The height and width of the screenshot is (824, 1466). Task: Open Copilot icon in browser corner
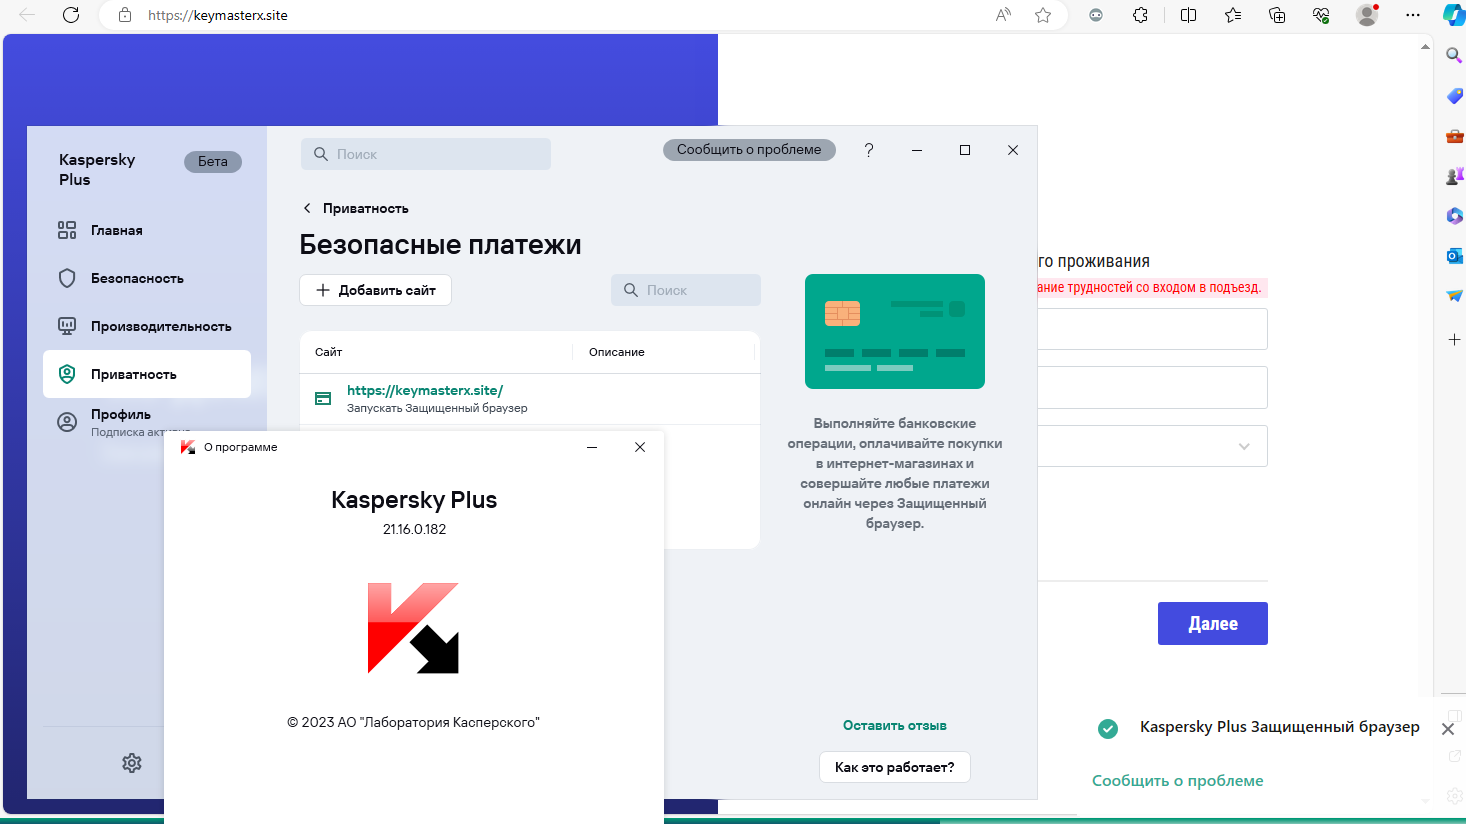point(1453,15)
